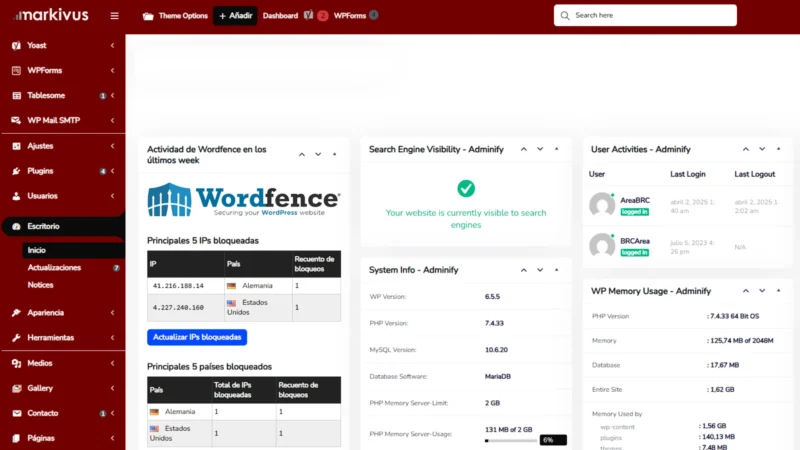Click the Añadir button in top bar
This screenshot has width=800, height=450.
click(235, 16)
